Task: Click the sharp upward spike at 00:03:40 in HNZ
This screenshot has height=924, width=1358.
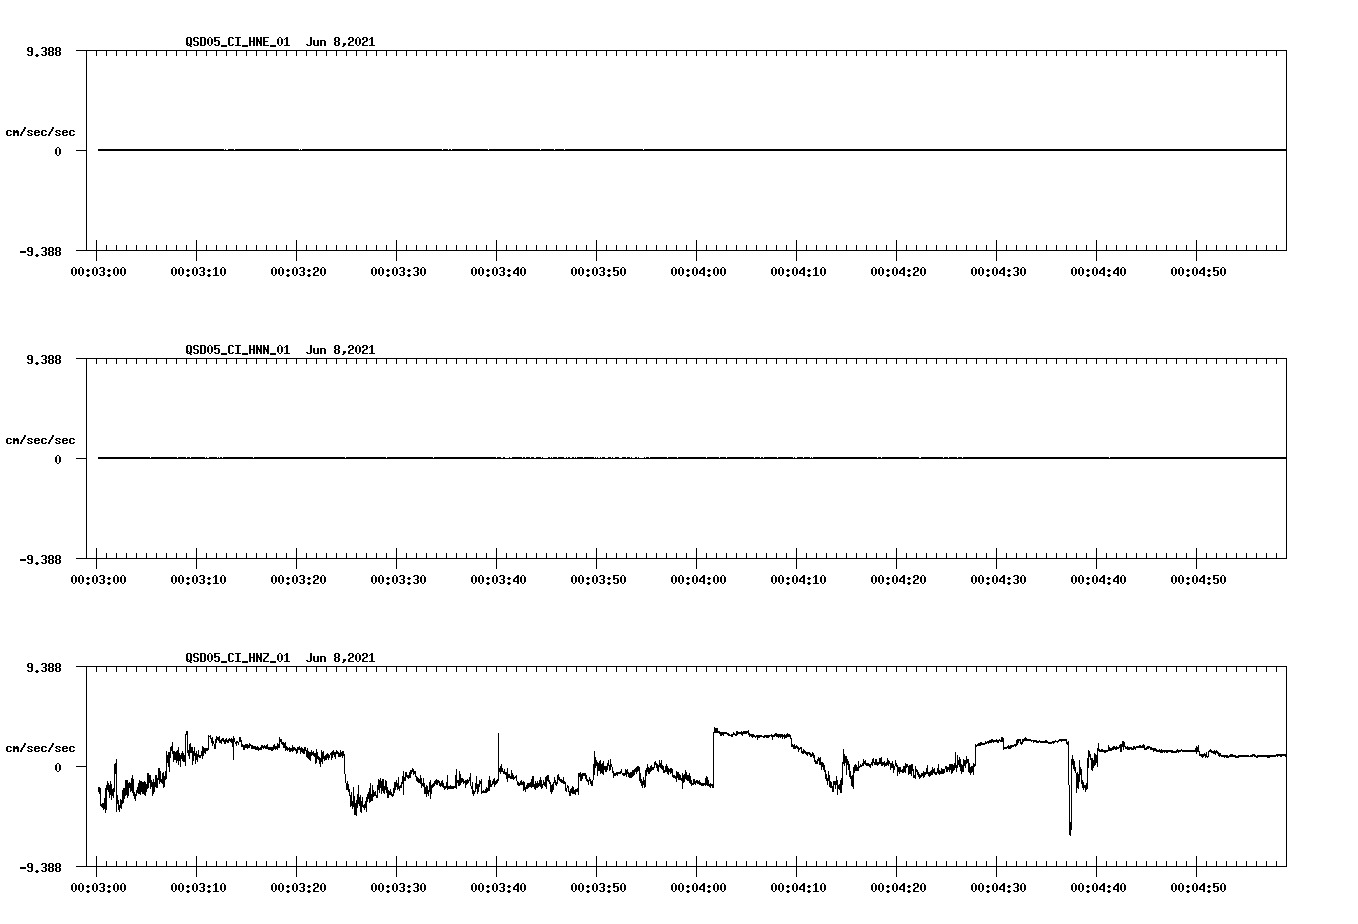Action: [x=499, y=750]
